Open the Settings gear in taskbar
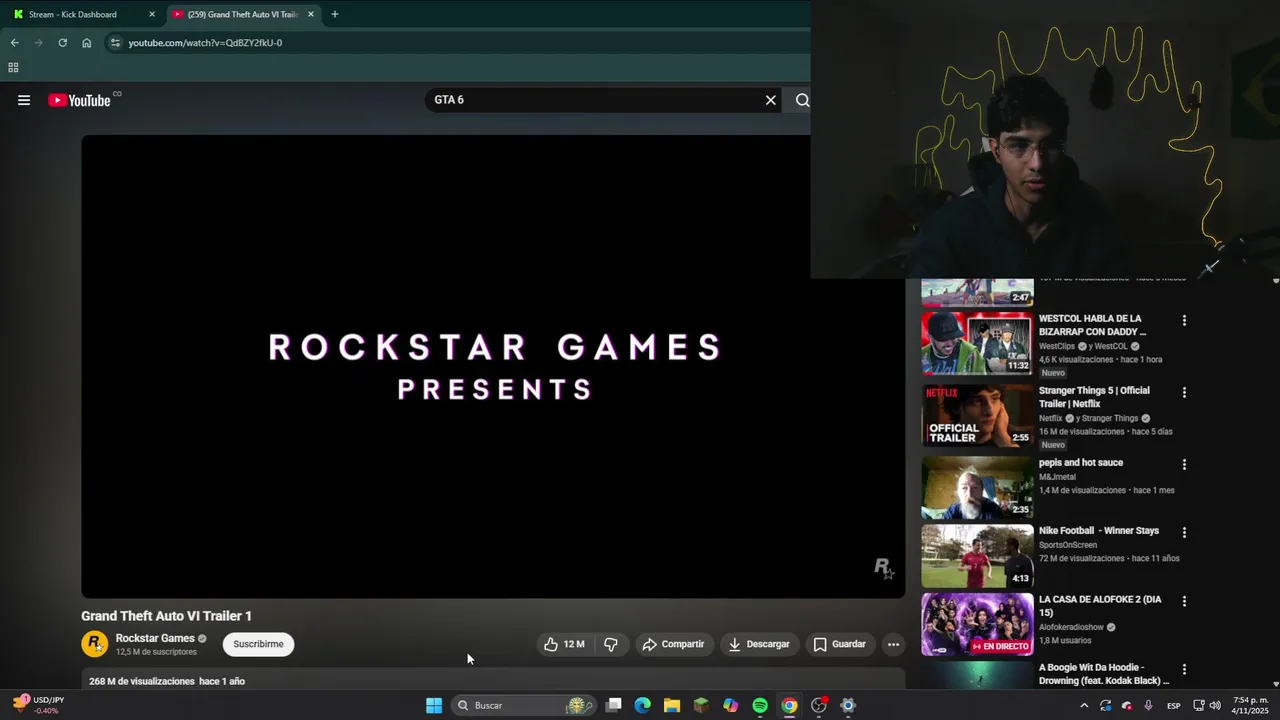Image resolution: width=1280 pixels, height=720 pixels. pos(848,706)
